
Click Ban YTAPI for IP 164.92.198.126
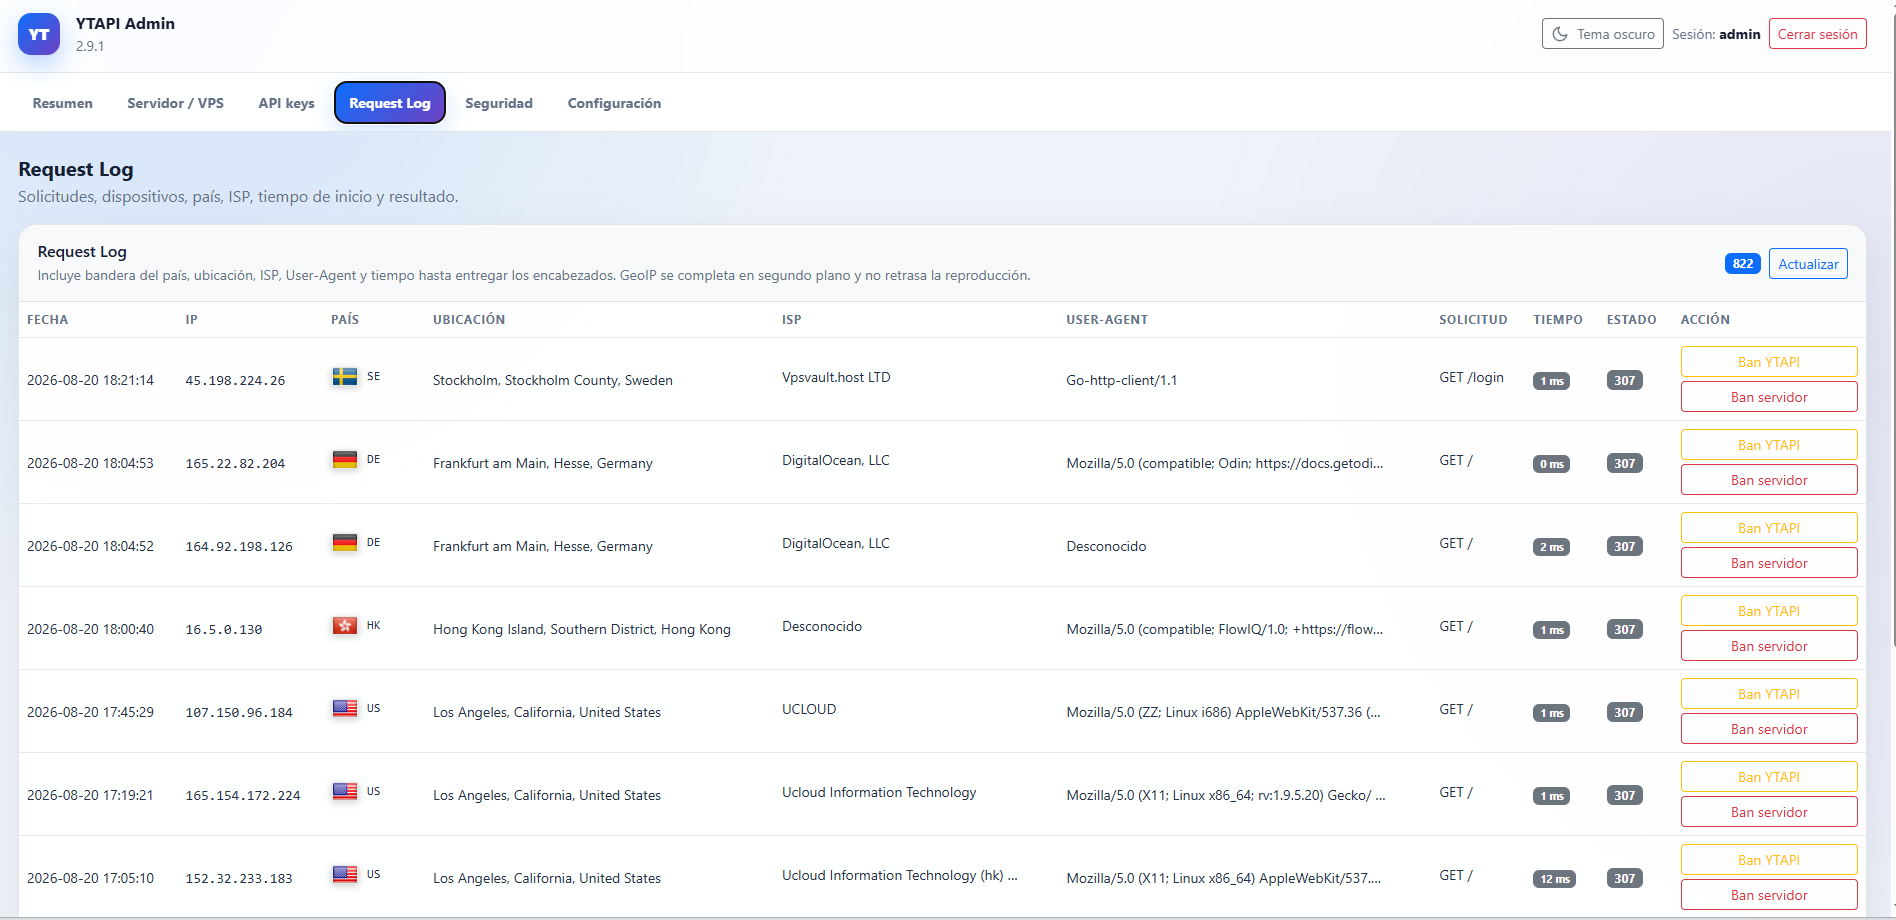pos(1769,528)
